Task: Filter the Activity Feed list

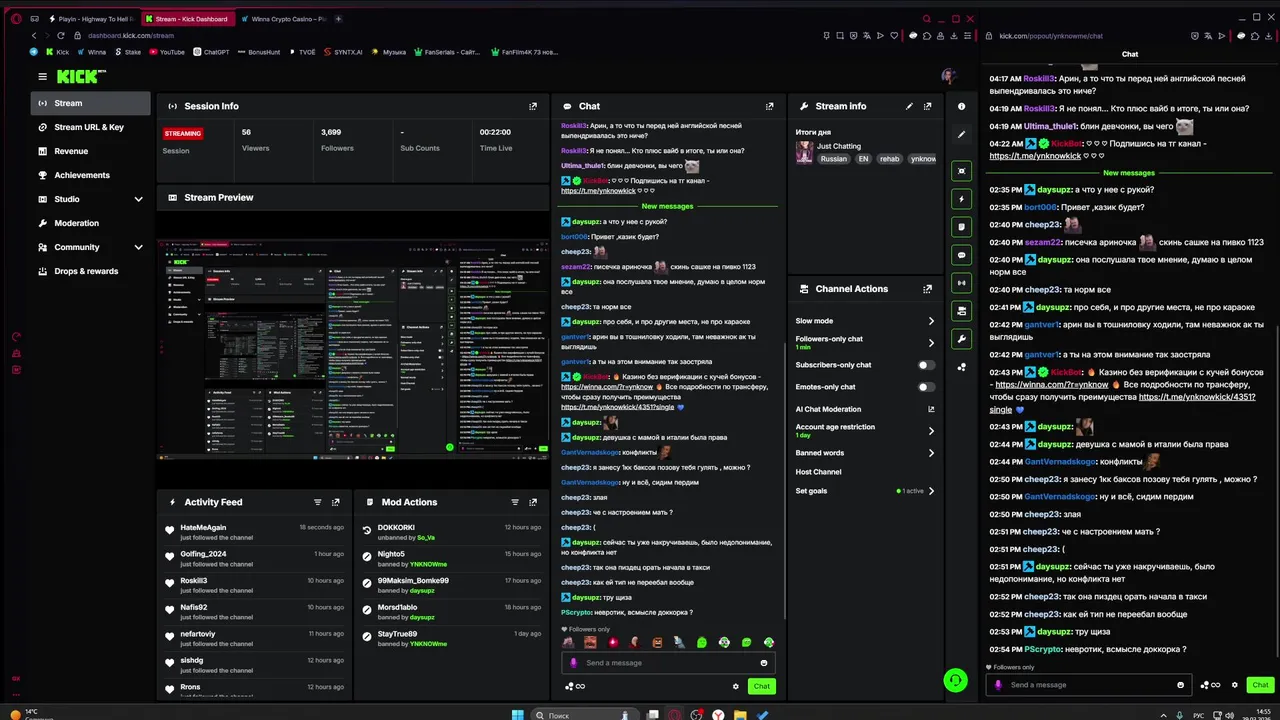Action: (x=318, y=502)
